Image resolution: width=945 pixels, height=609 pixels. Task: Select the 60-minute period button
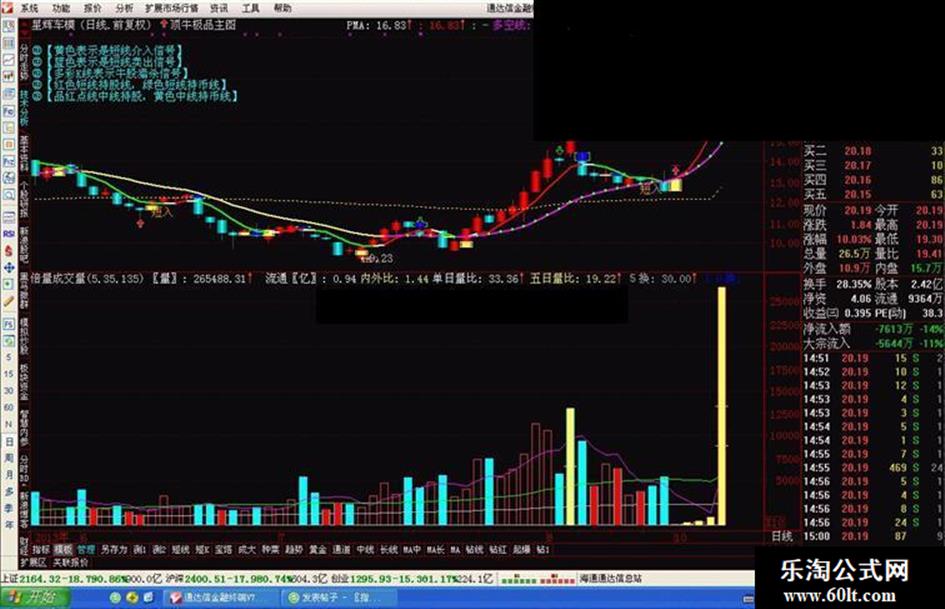tap(8, 408)
